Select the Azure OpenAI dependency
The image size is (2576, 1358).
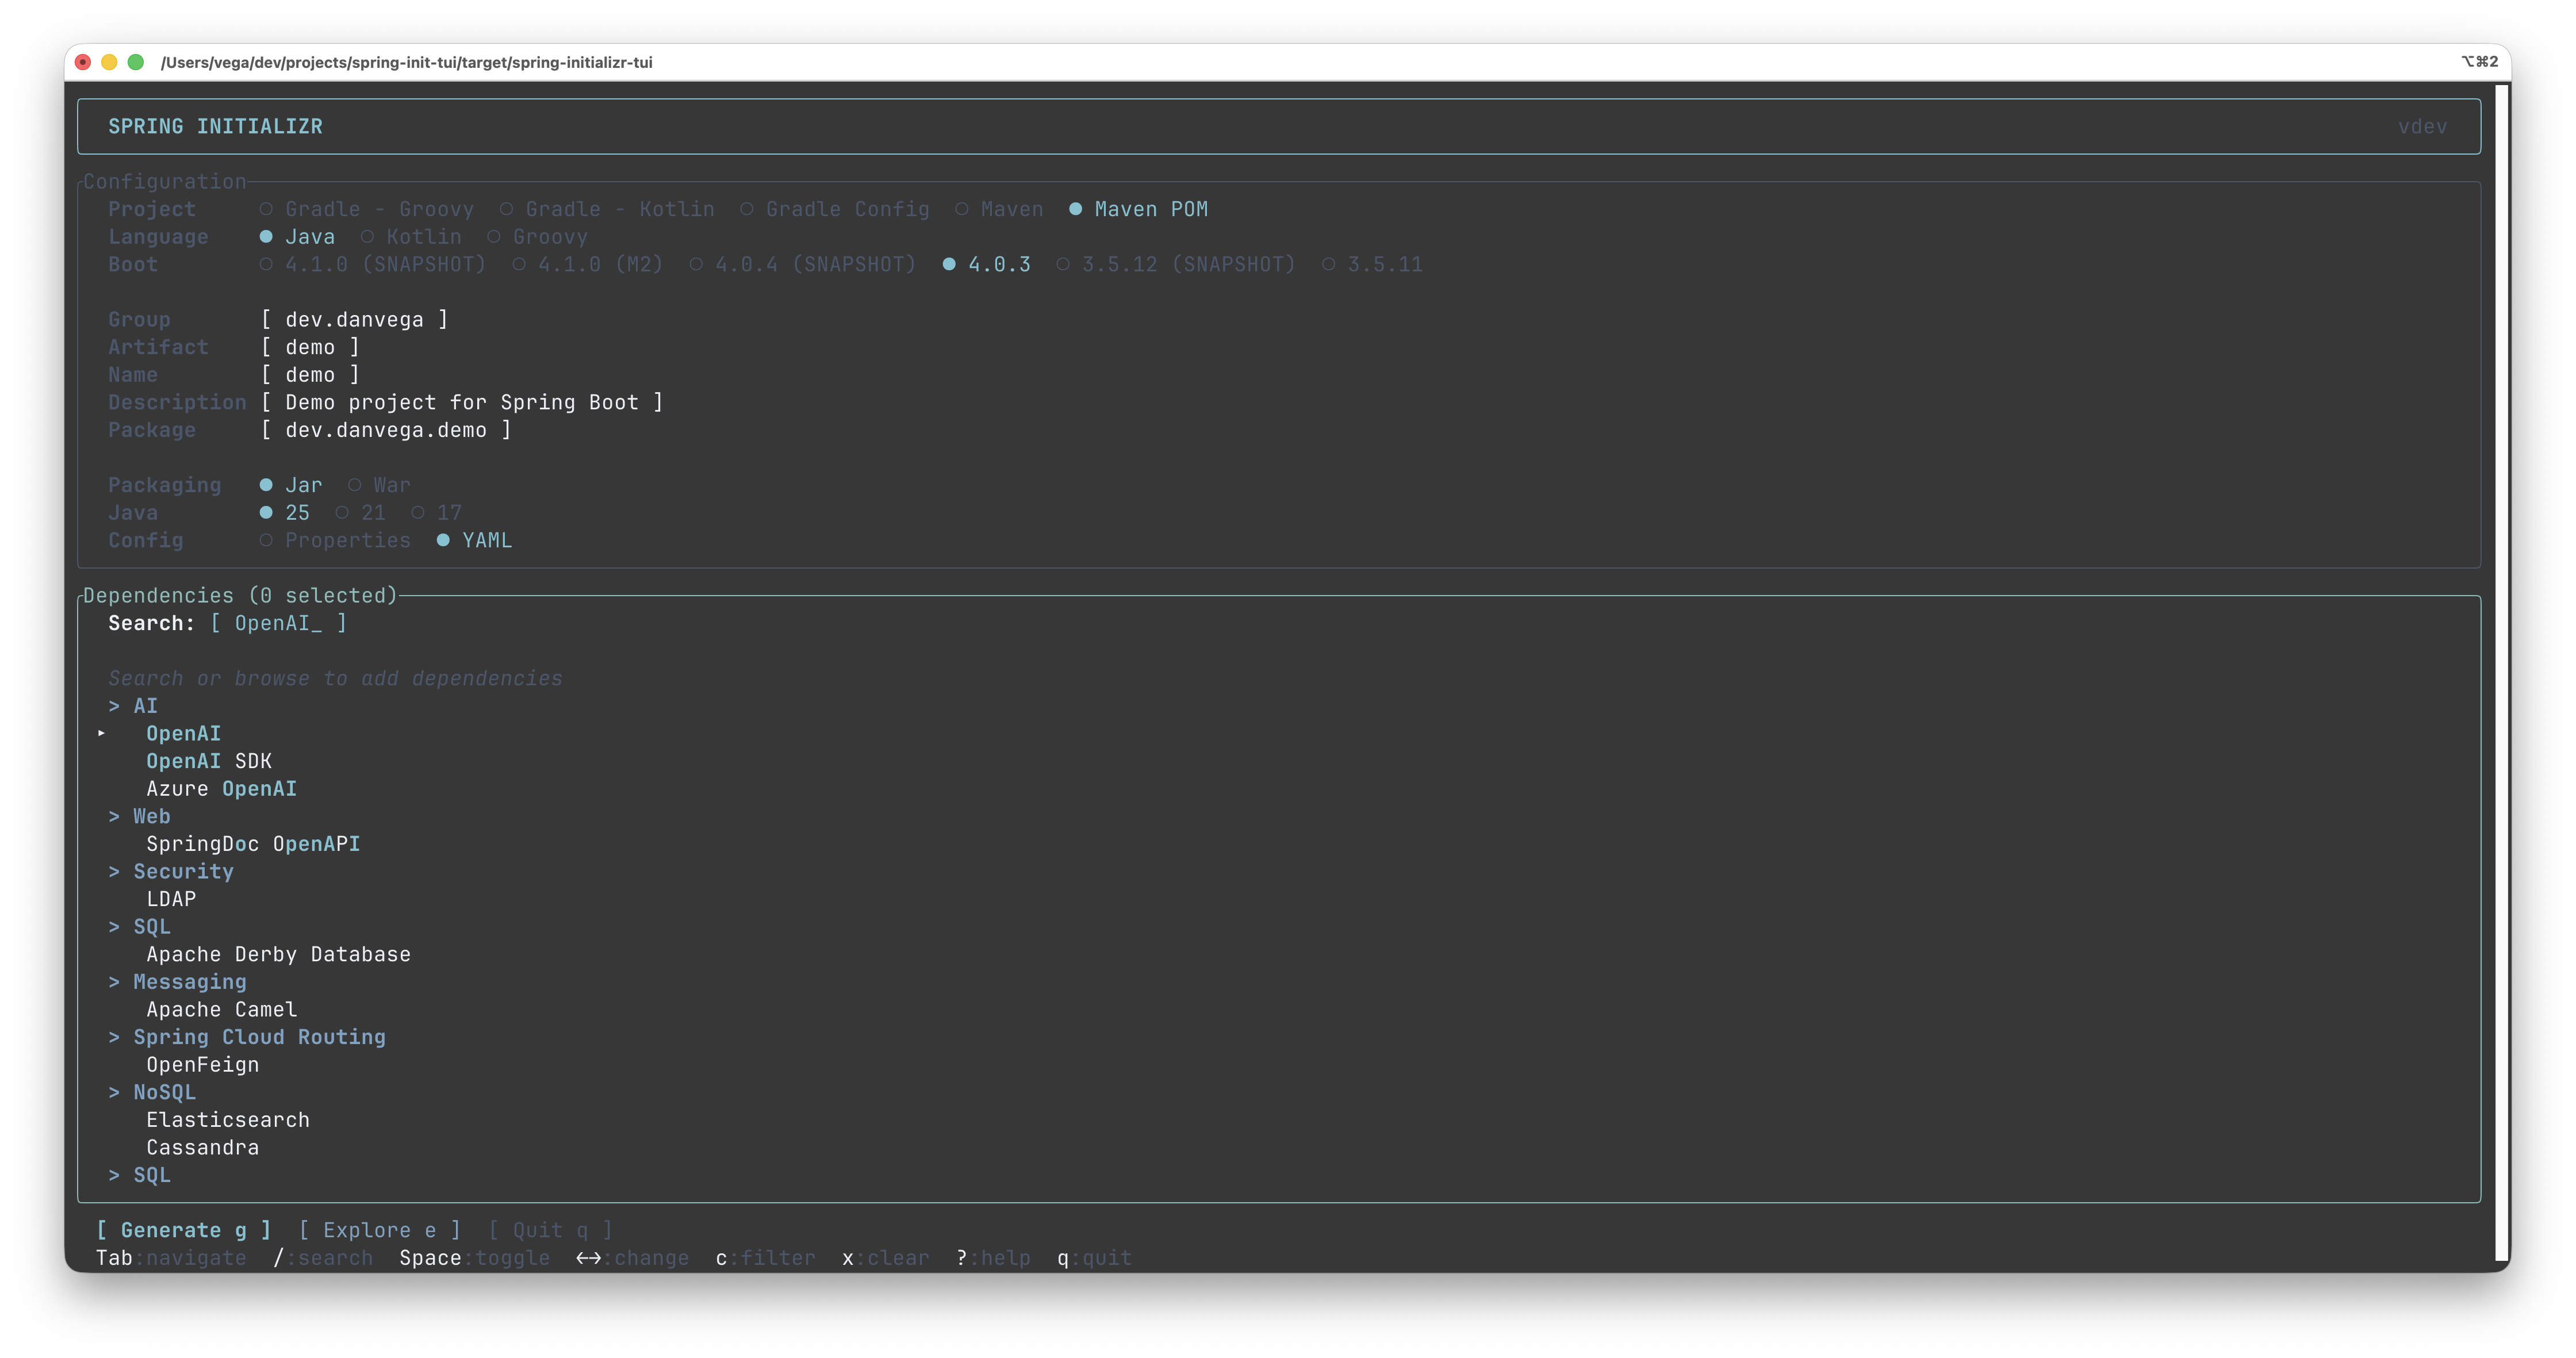[x=221, y=789]
